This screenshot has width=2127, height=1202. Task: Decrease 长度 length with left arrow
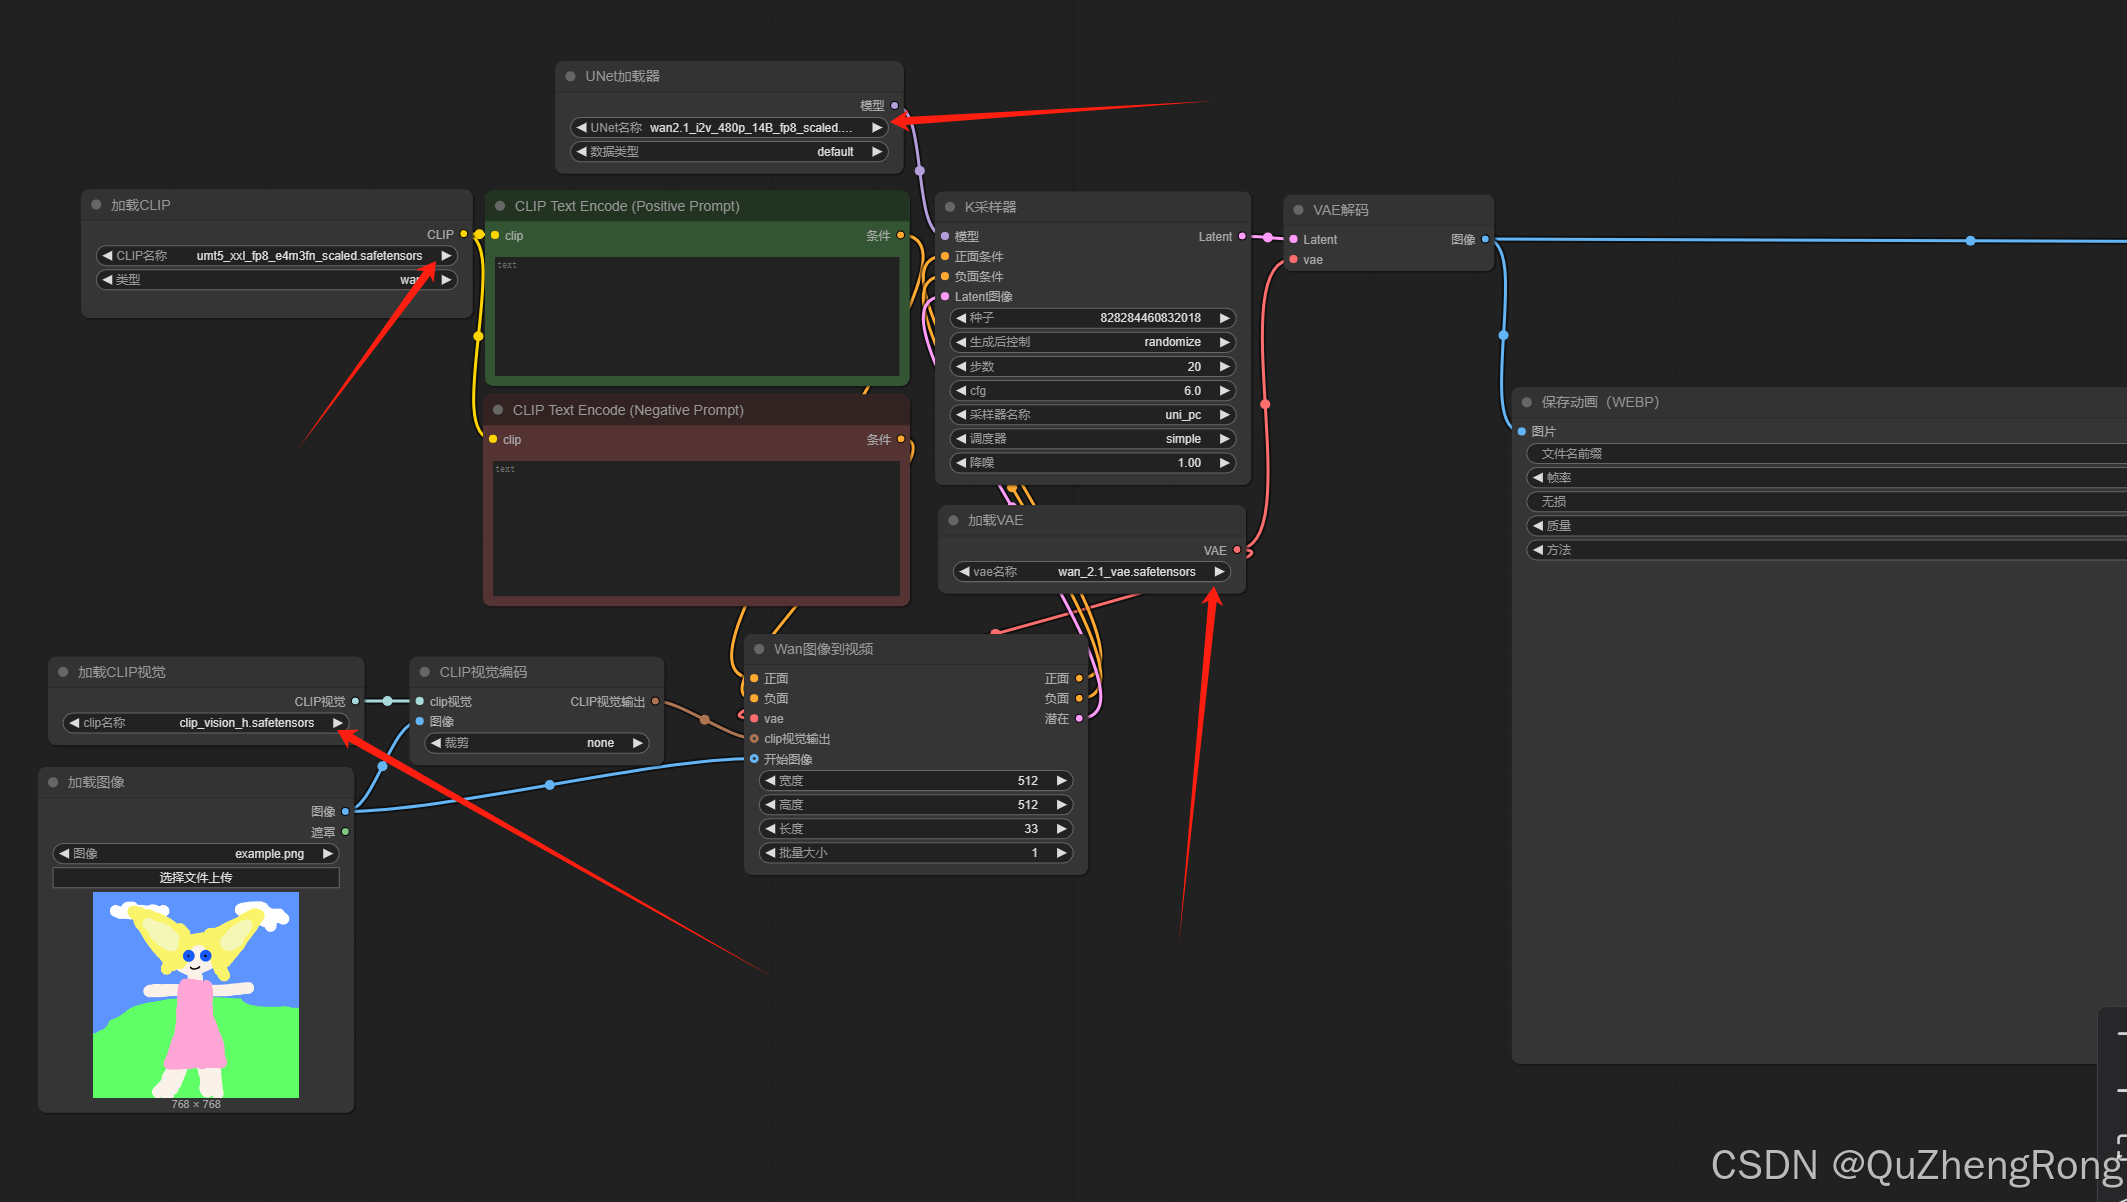tap(770, 829)
